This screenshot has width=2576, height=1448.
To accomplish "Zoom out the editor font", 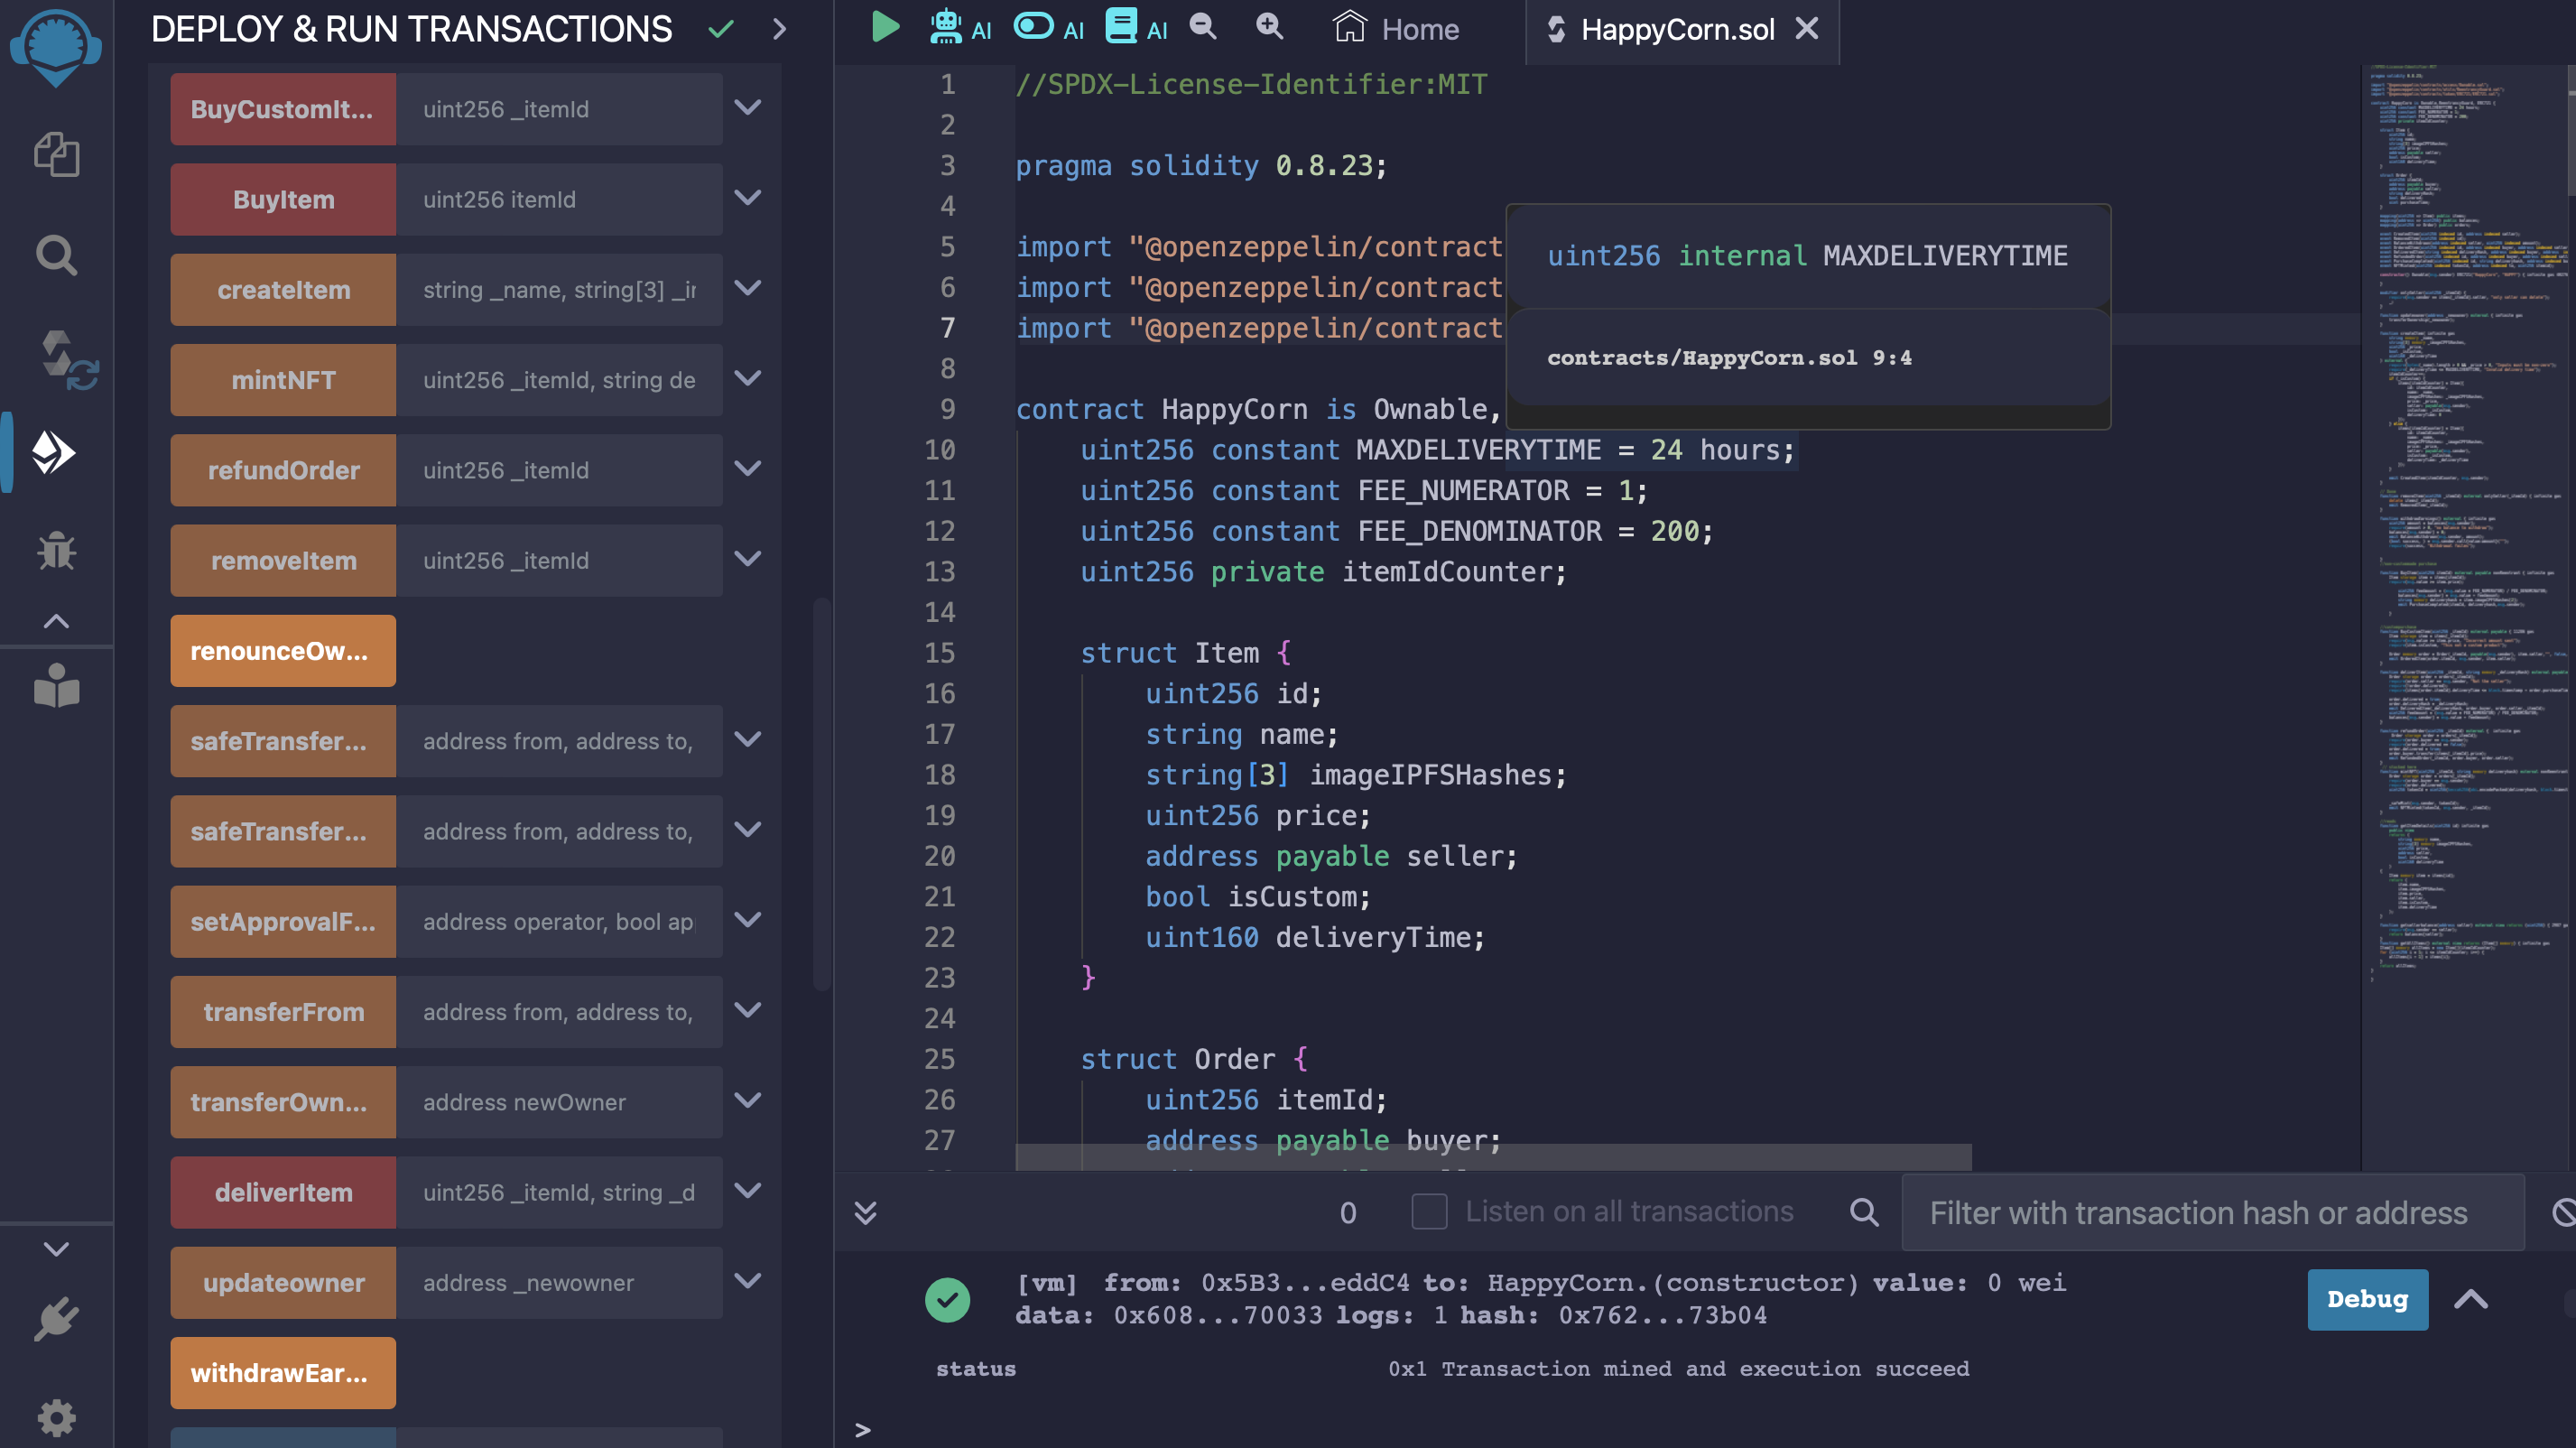I will [1203, 27].
